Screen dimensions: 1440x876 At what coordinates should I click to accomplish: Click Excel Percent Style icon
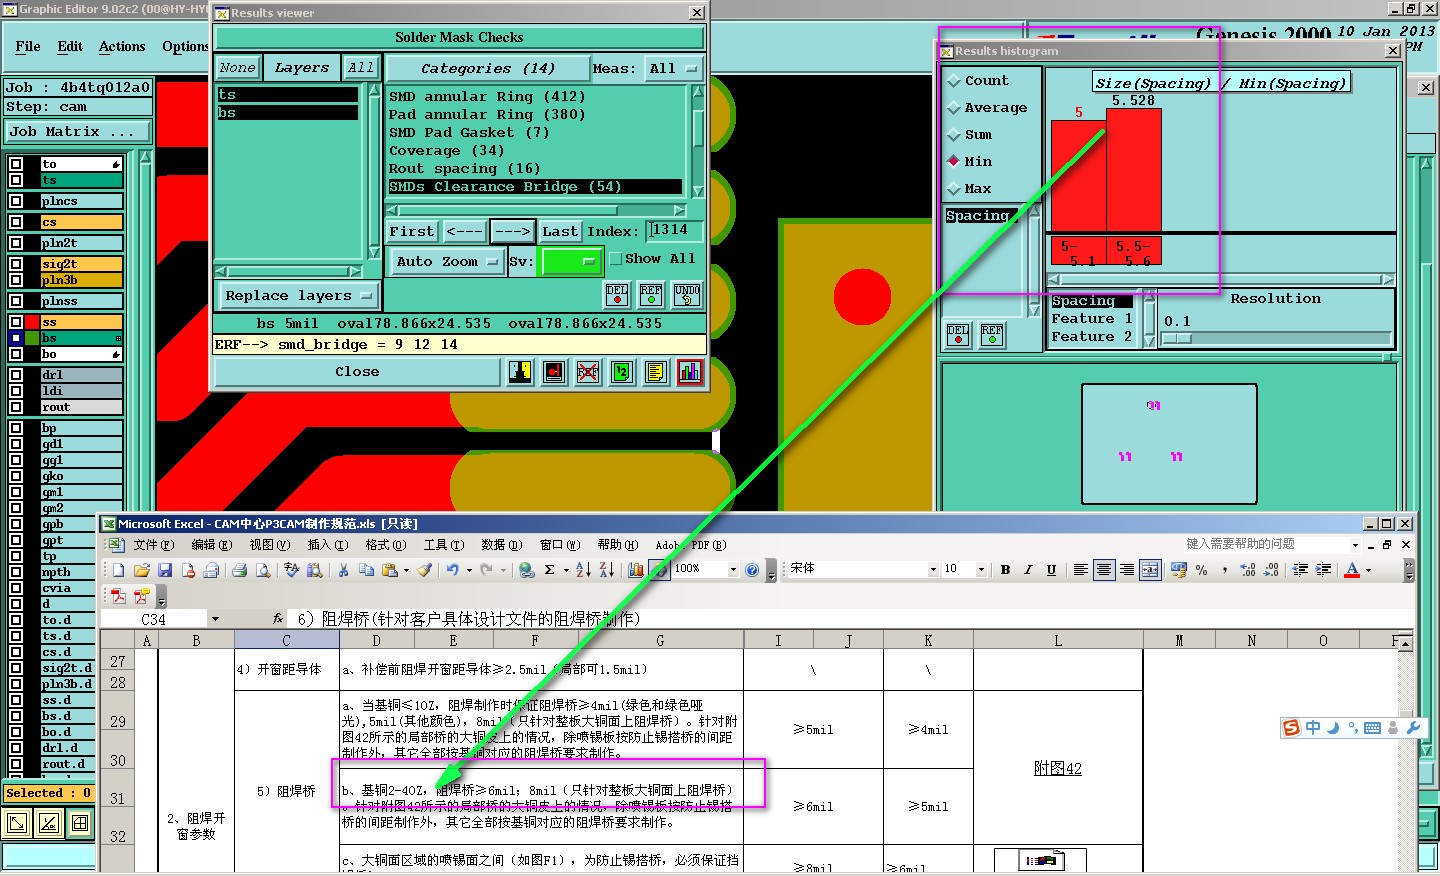click(1201, 570)
